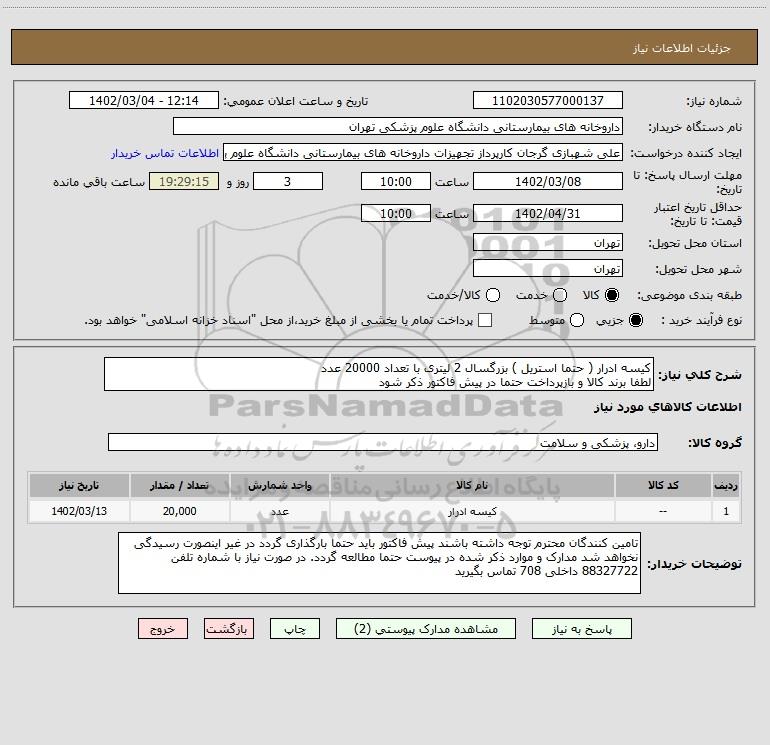Click the response deadline time field 10:00
The height and width of the screenshot is (745, 770).
tap(396, 181)
